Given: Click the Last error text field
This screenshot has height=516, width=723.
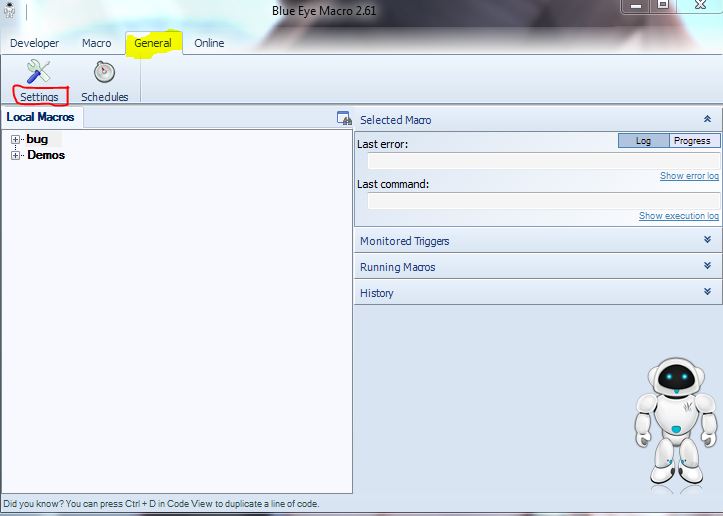Looking at the screenshot, I should pyautogui.click(x=544, y=161).
